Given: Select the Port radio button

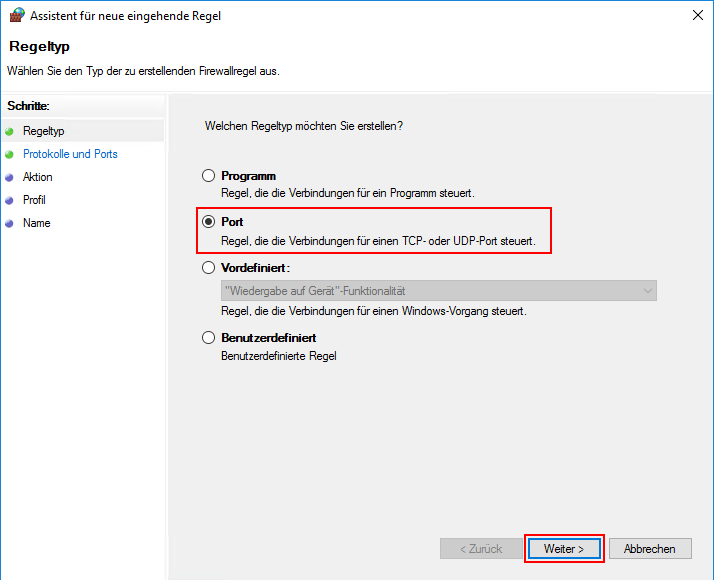Looking at the screenshot, I should [x=209, y=222].
